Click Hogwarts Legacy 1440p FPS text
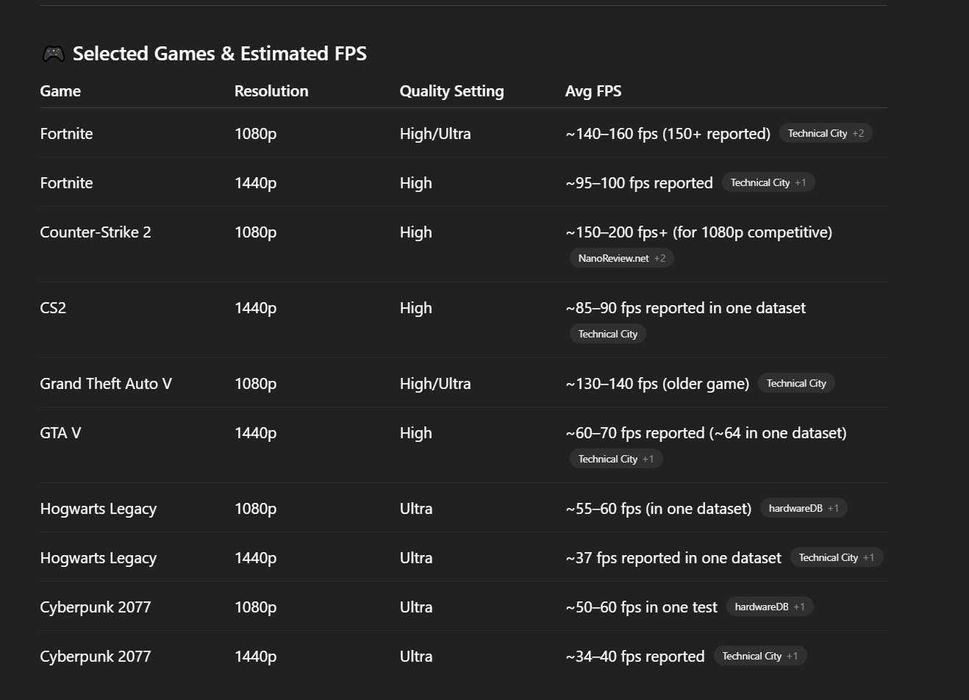Viewport: 969px width, 700px height. coord(673,558)
